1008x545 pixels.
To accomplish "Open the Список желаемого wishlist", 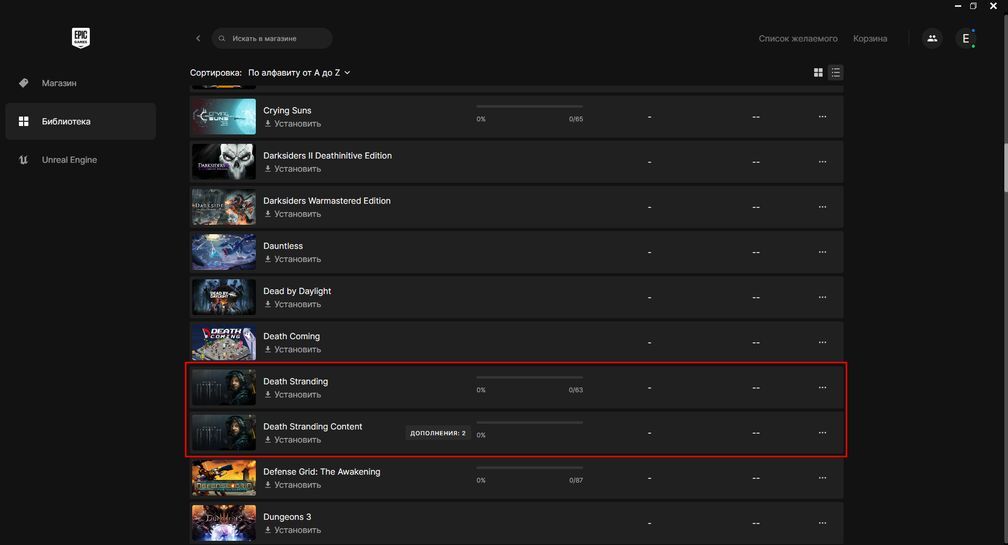I will [797, 39].
